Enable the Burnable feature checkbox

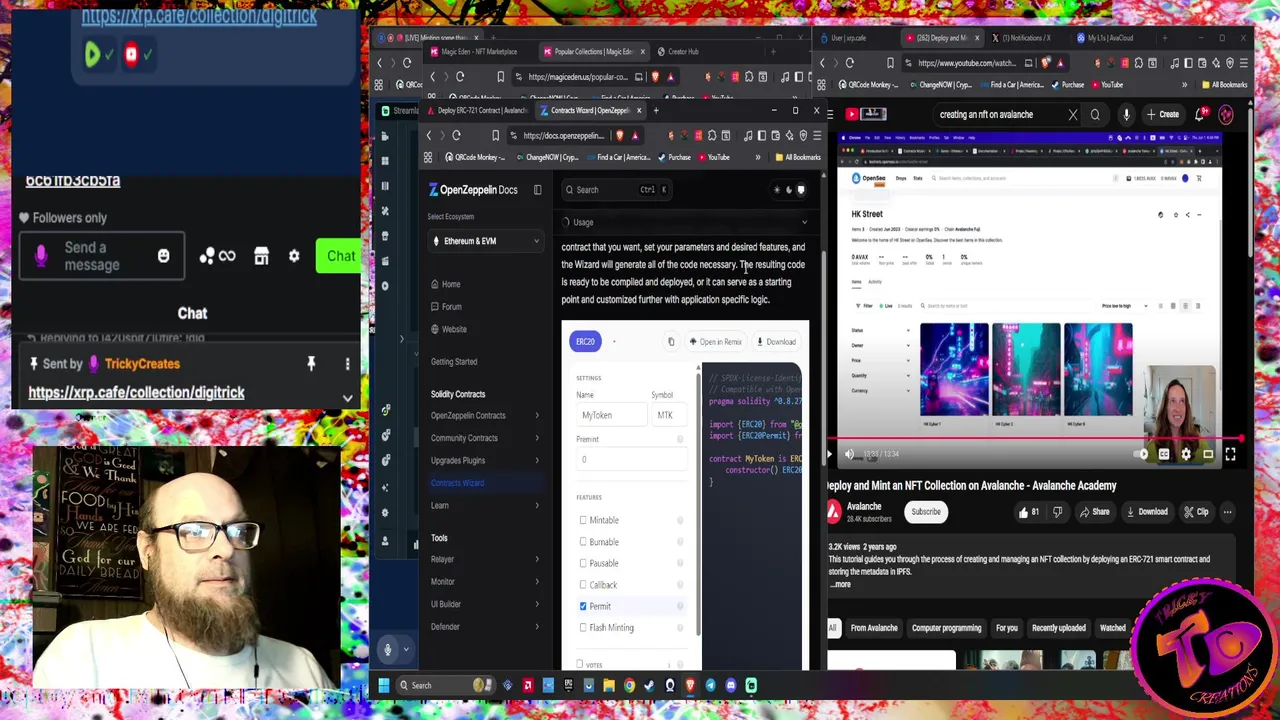coord(583,542)
